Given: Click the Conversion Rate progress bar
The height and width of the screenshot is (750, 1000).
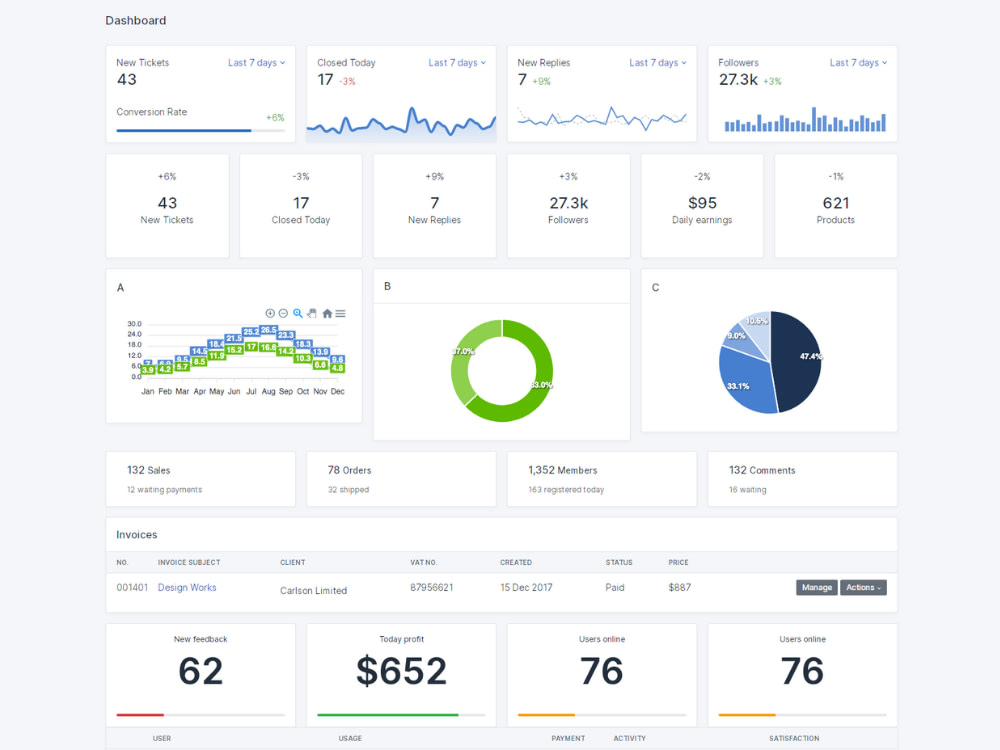Looking at the screenshot, I should [200, 131].
